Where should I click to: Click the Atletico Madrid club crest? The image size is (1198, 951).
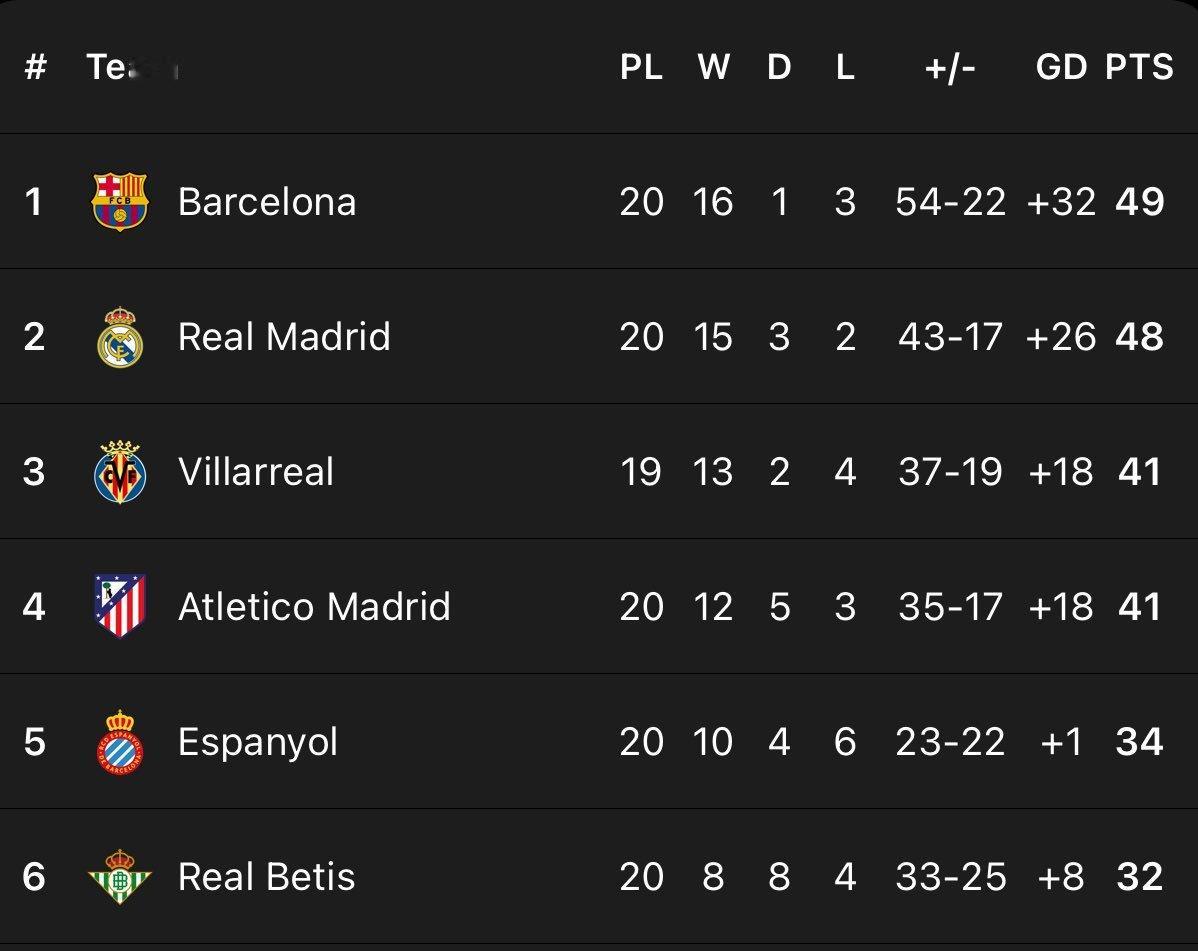tap(120, 607)
